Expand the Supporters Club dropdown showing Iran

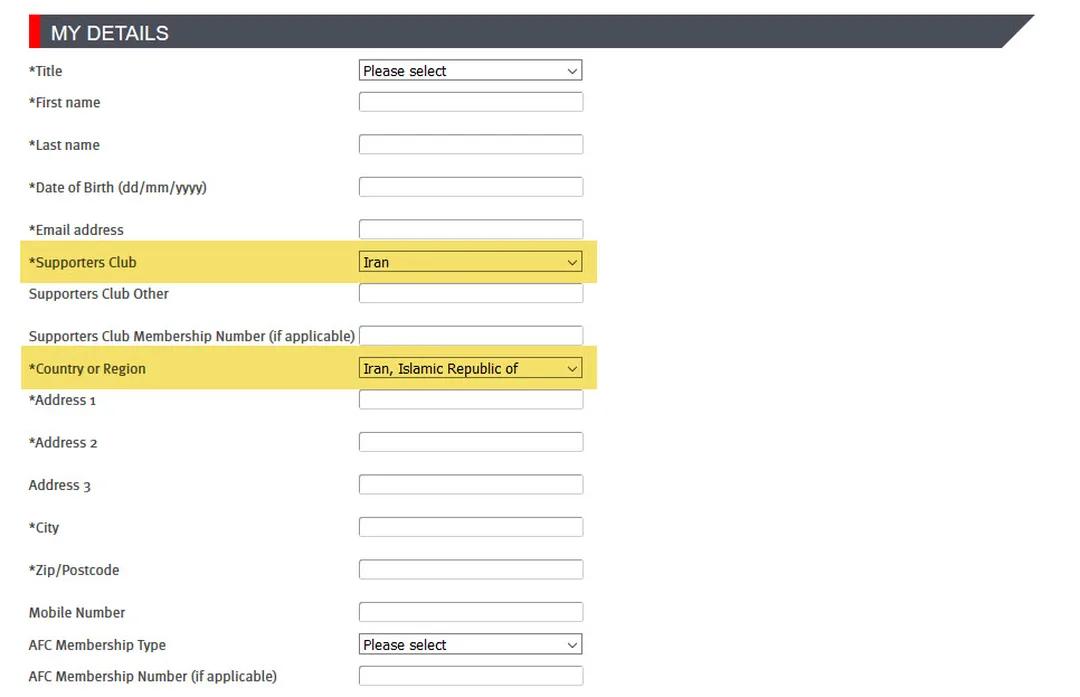pyautogui.click(x=470, y=262)
